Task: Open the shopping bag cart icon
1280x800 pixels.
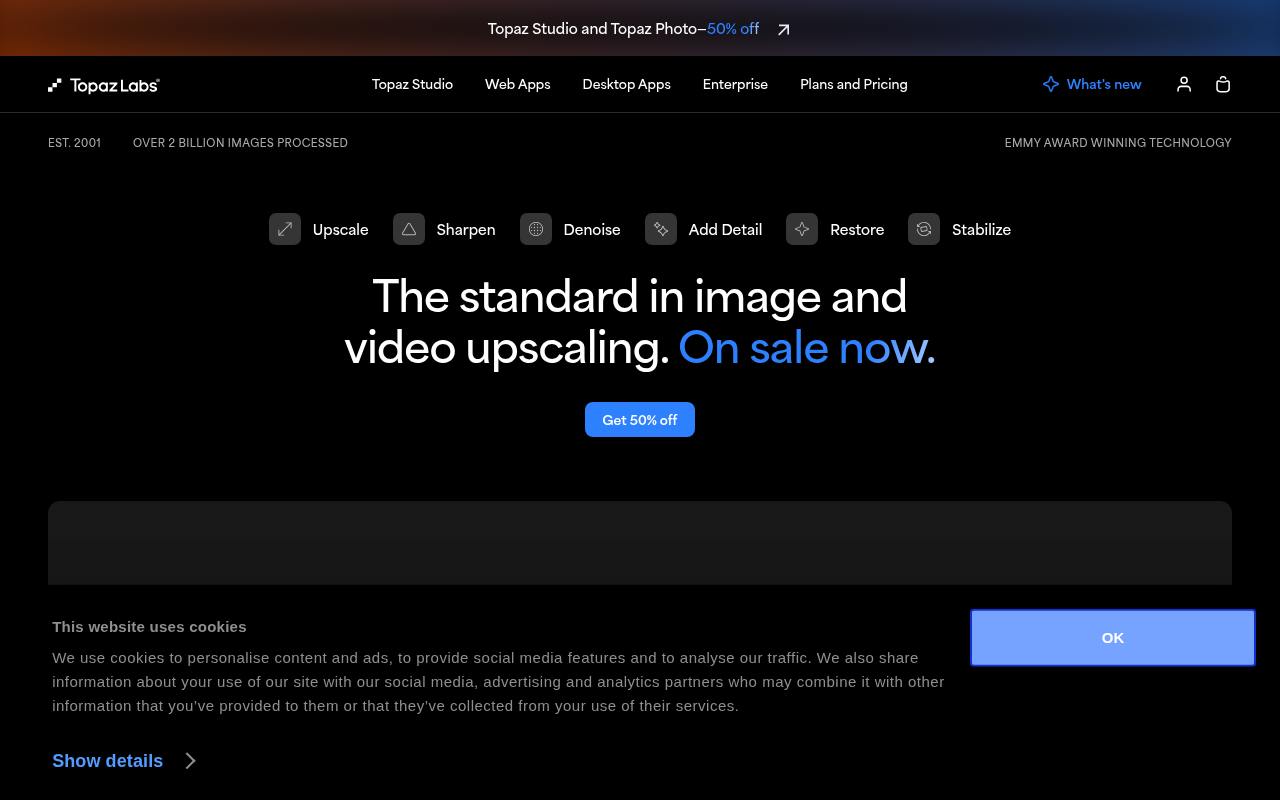Action: 1223,85
